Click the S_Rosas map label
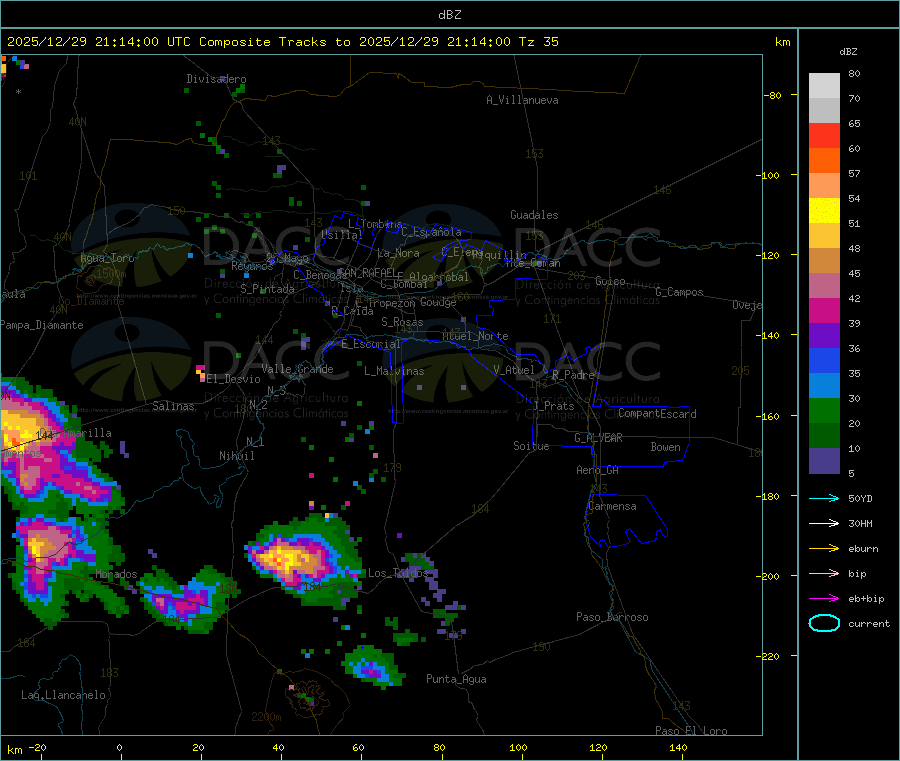900x761 pixels. (x=402, y=322)
